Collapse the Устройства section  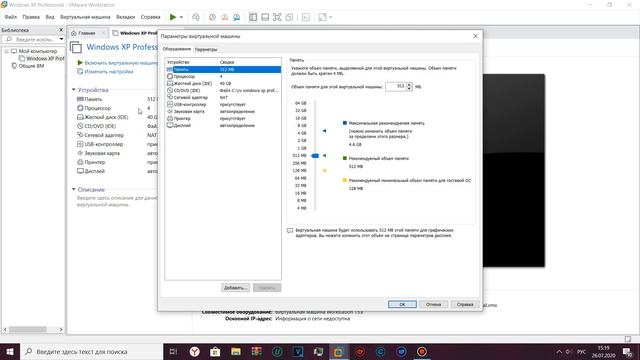pyautogui.click(x=73, y=89)
